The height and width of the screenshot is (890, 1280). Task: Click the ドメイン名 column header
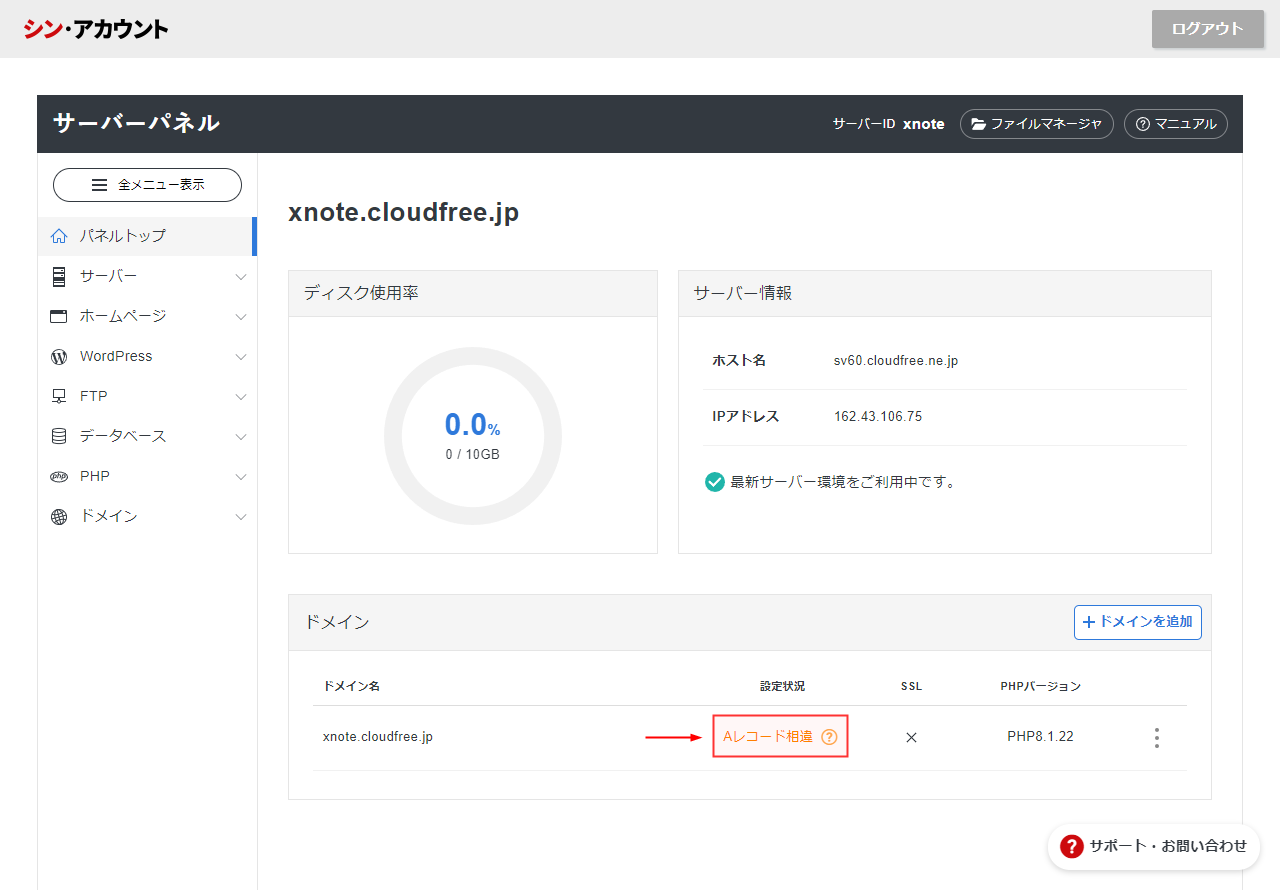(x=351, y=686)
